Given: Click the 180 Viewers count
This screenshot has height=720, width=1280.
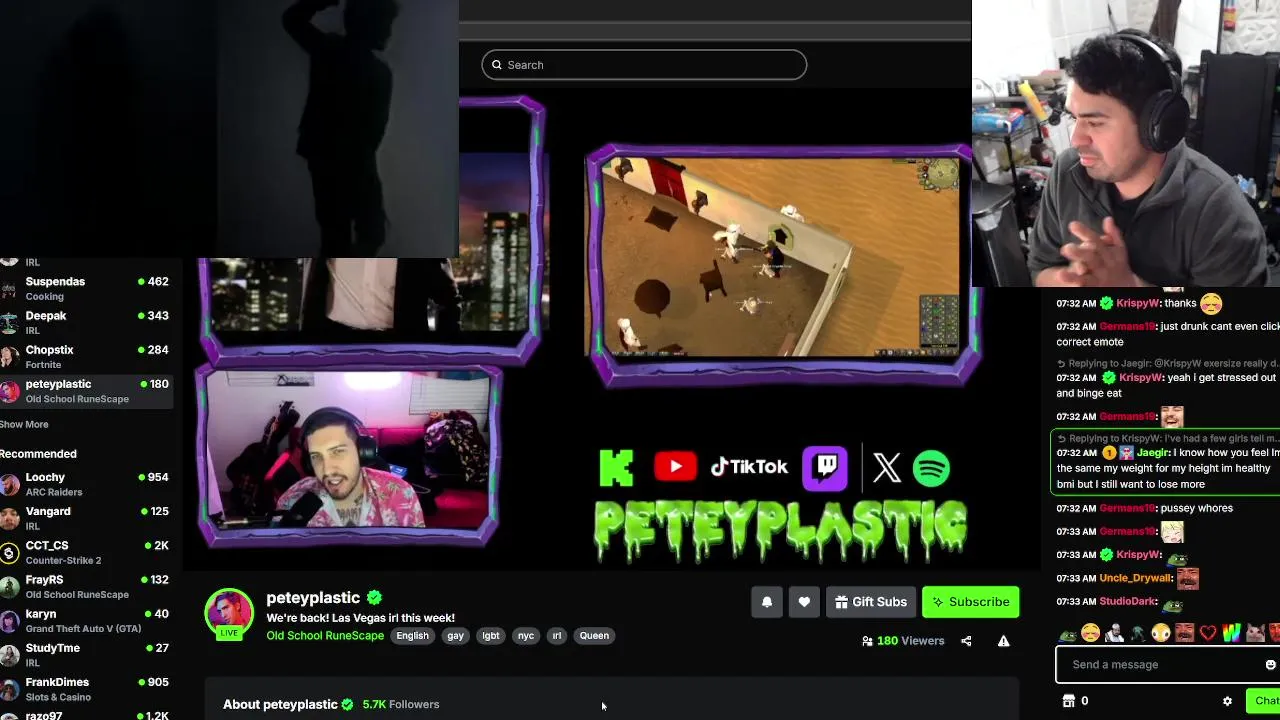Looking at the screenshot, I should 910,641.
